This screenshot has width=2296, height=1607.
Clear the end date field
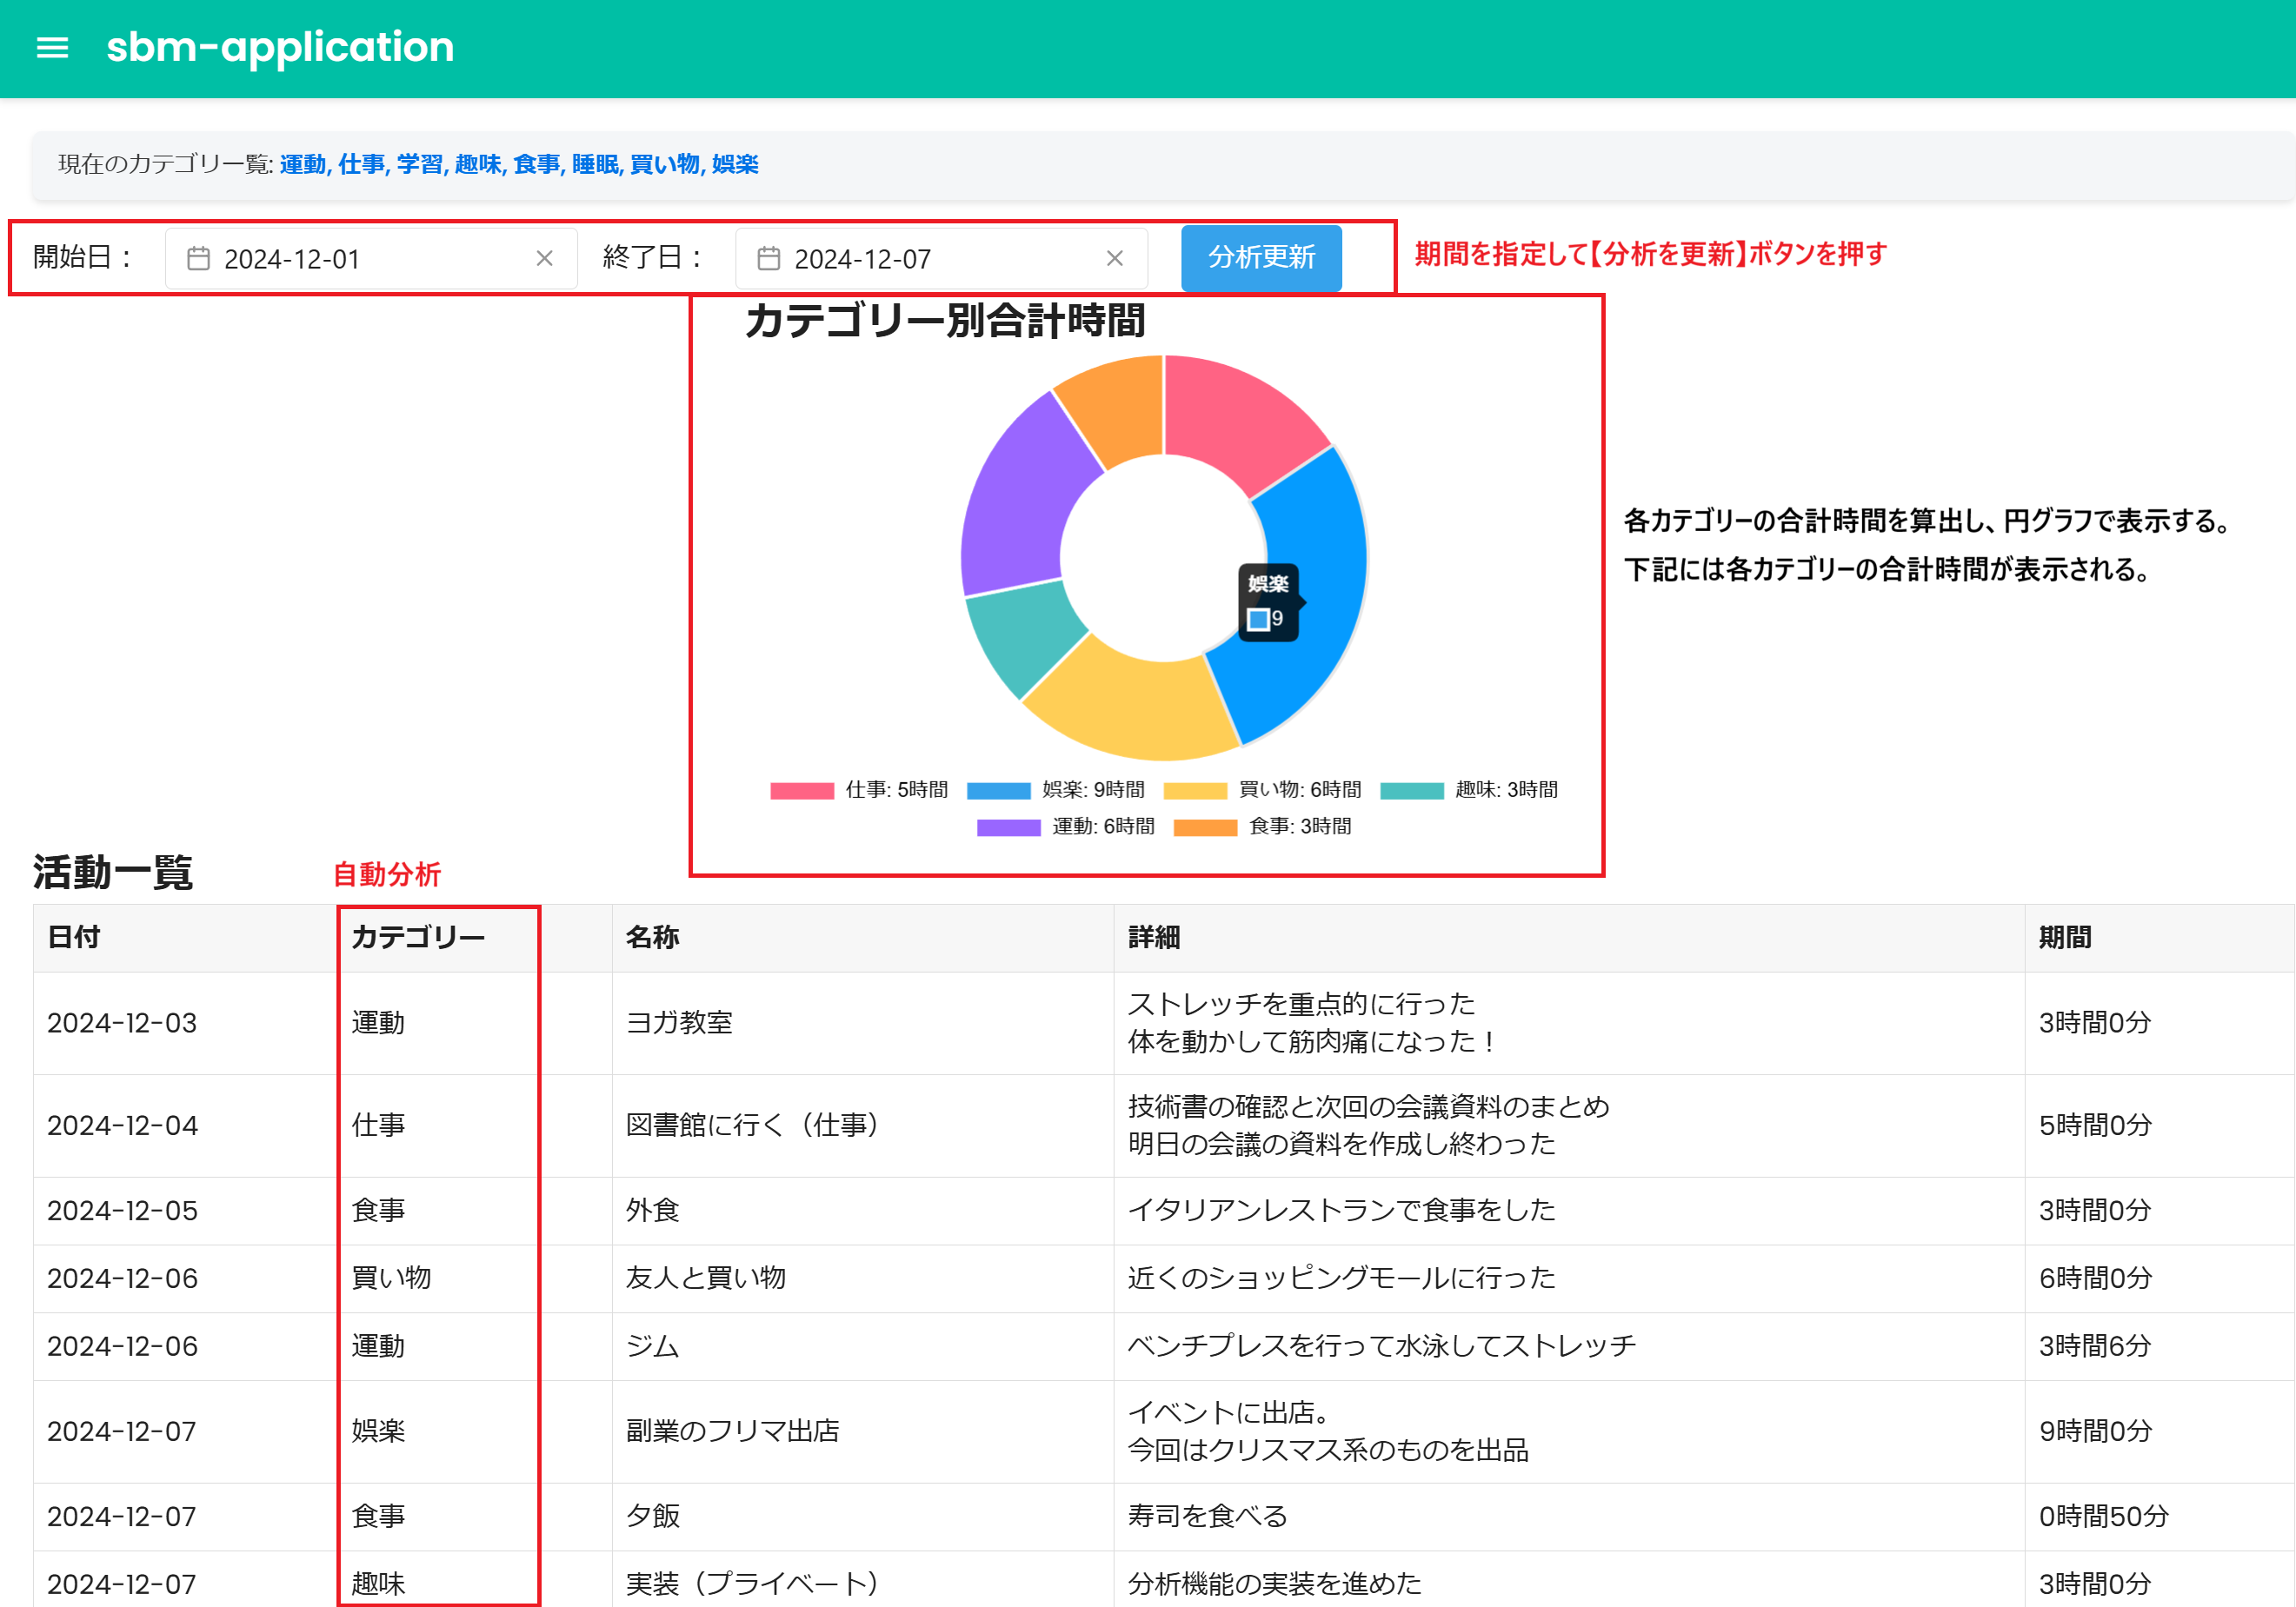click(1116, 258)
